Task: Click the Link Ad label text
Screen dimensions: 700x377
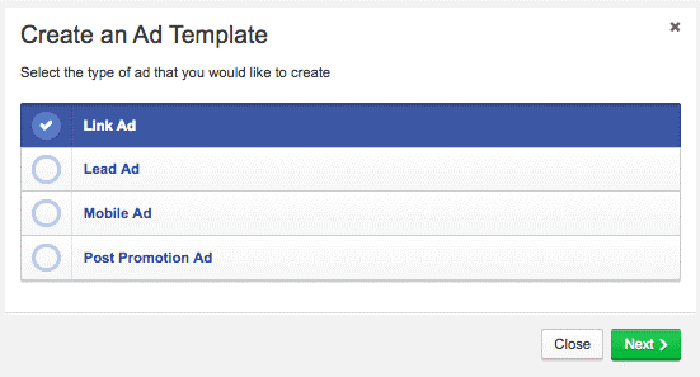Action: pyautogui.click(x=110, y=126)
